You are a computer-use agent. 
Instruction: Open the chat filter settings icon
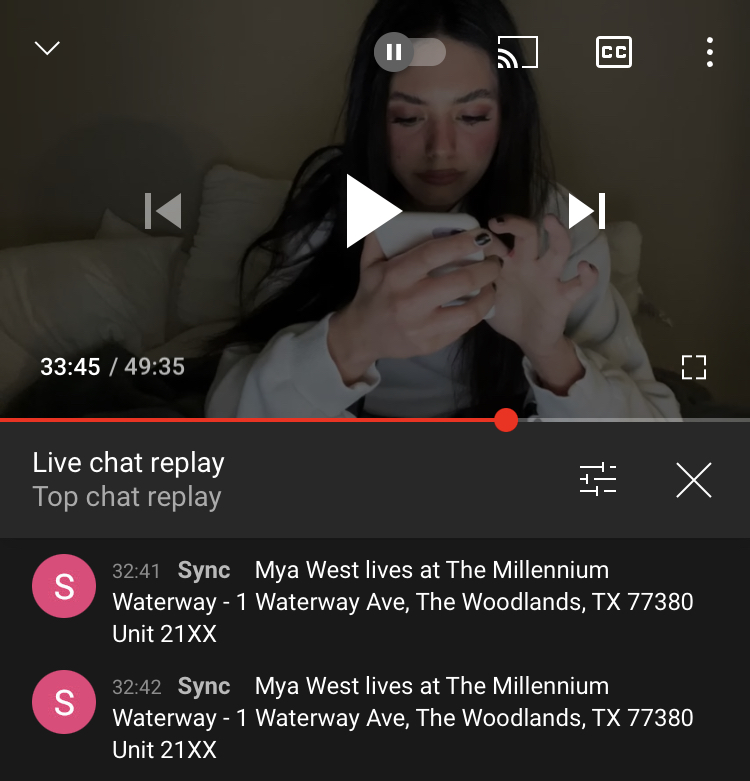598,480
